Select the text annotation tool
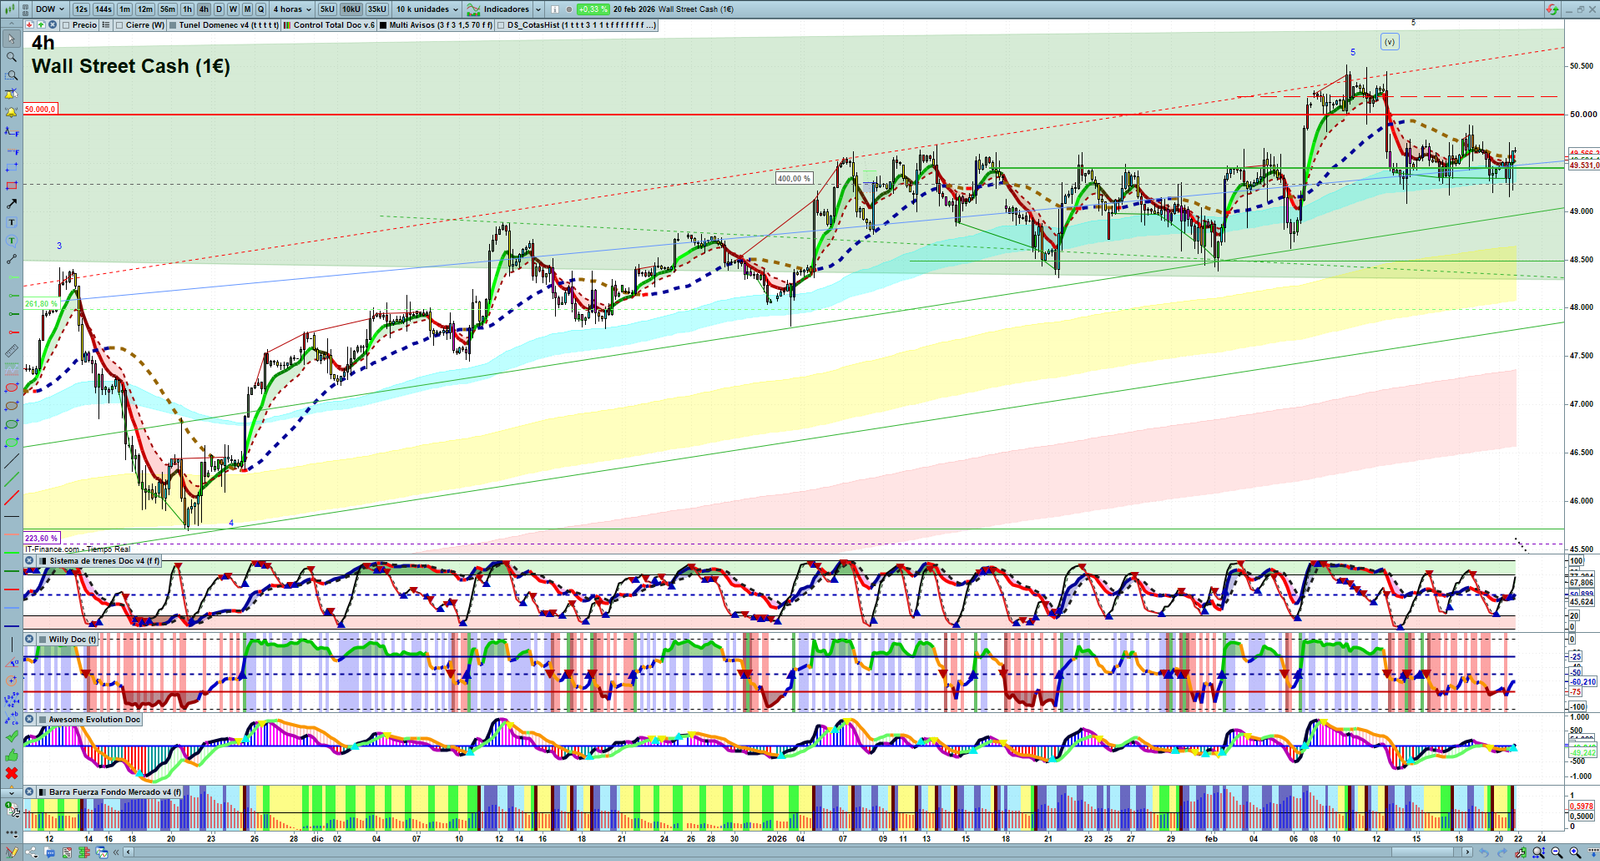Image resolution: width=1600 pixels, height=861 pixels. (x=11, y=222)
